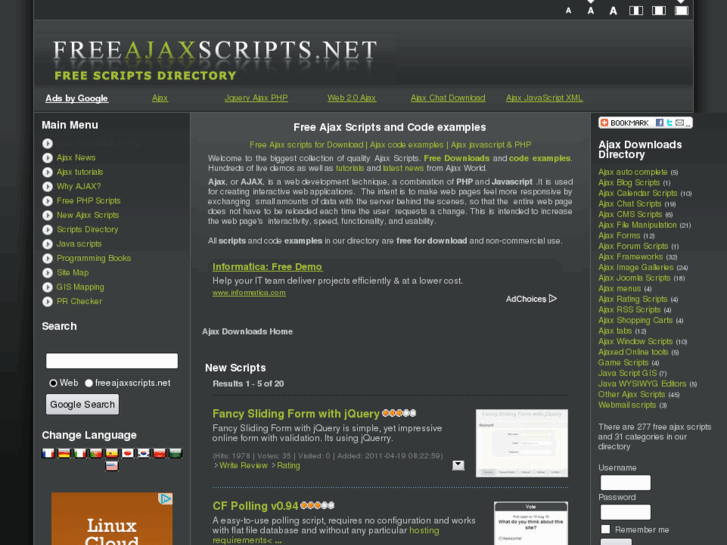Open www.informatica.com link
Screen dimensions: 727x545
pyautogui.click(x=249, y=293)
